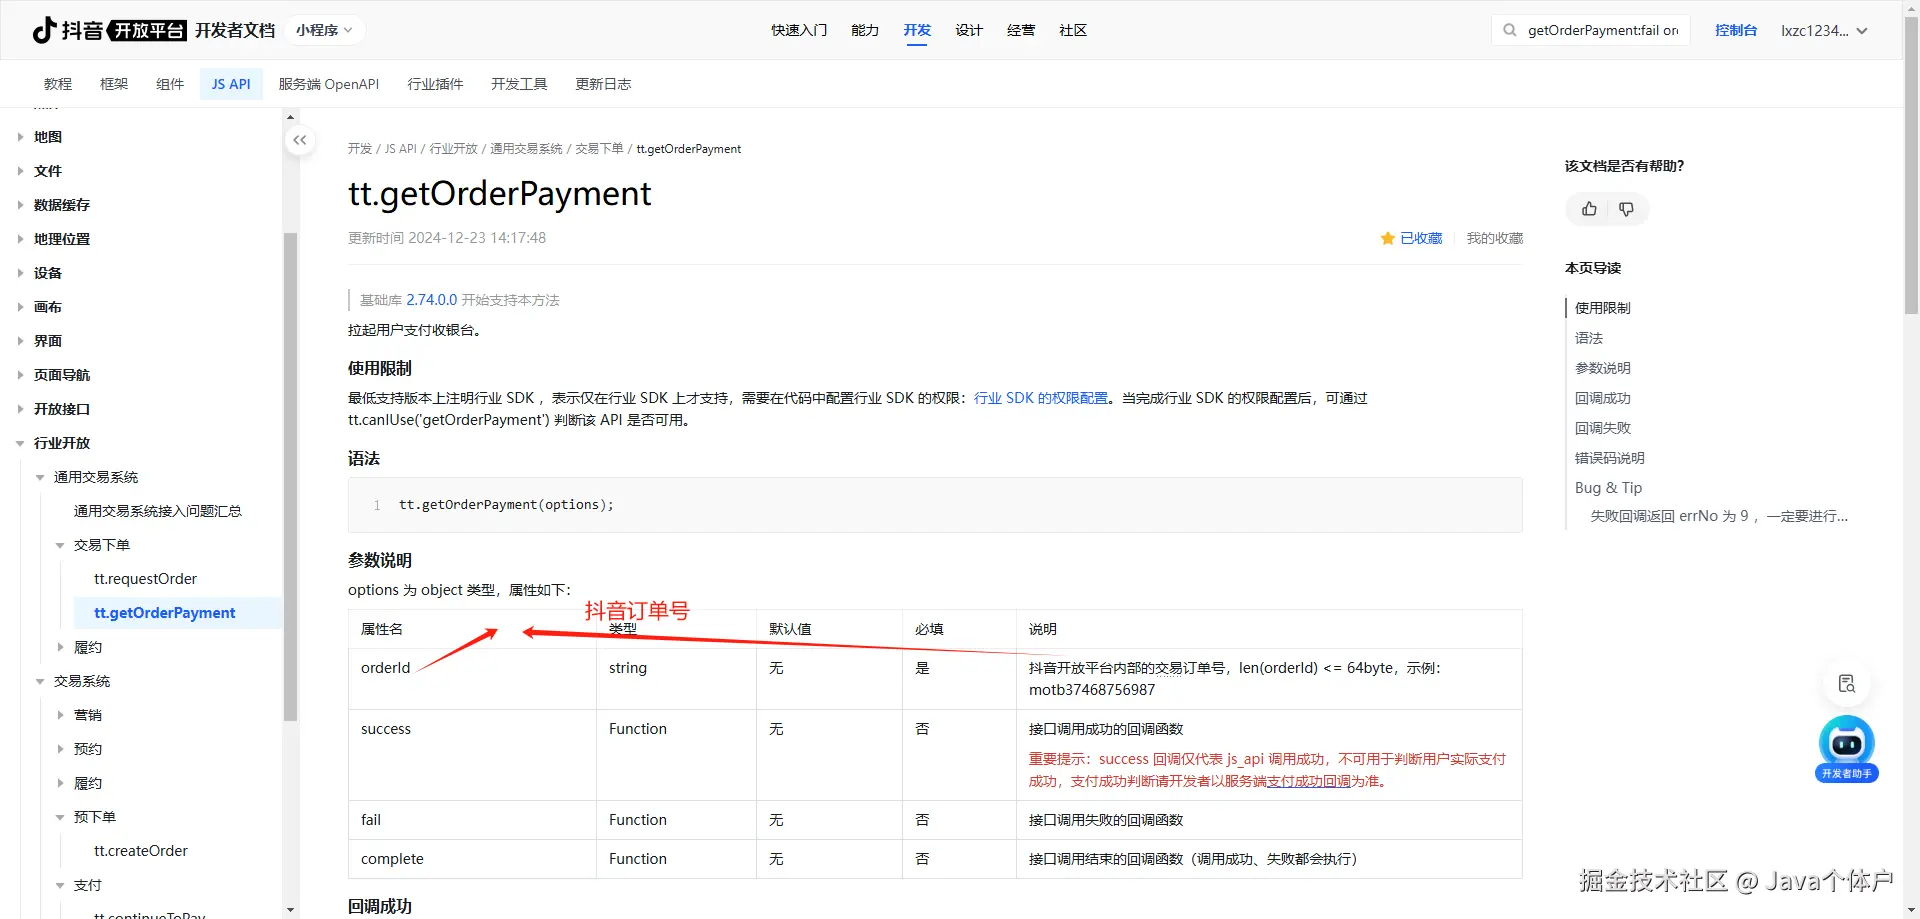Switch to the 组件 tab
The image size is (1920, 919).
[x=170, y=84]
